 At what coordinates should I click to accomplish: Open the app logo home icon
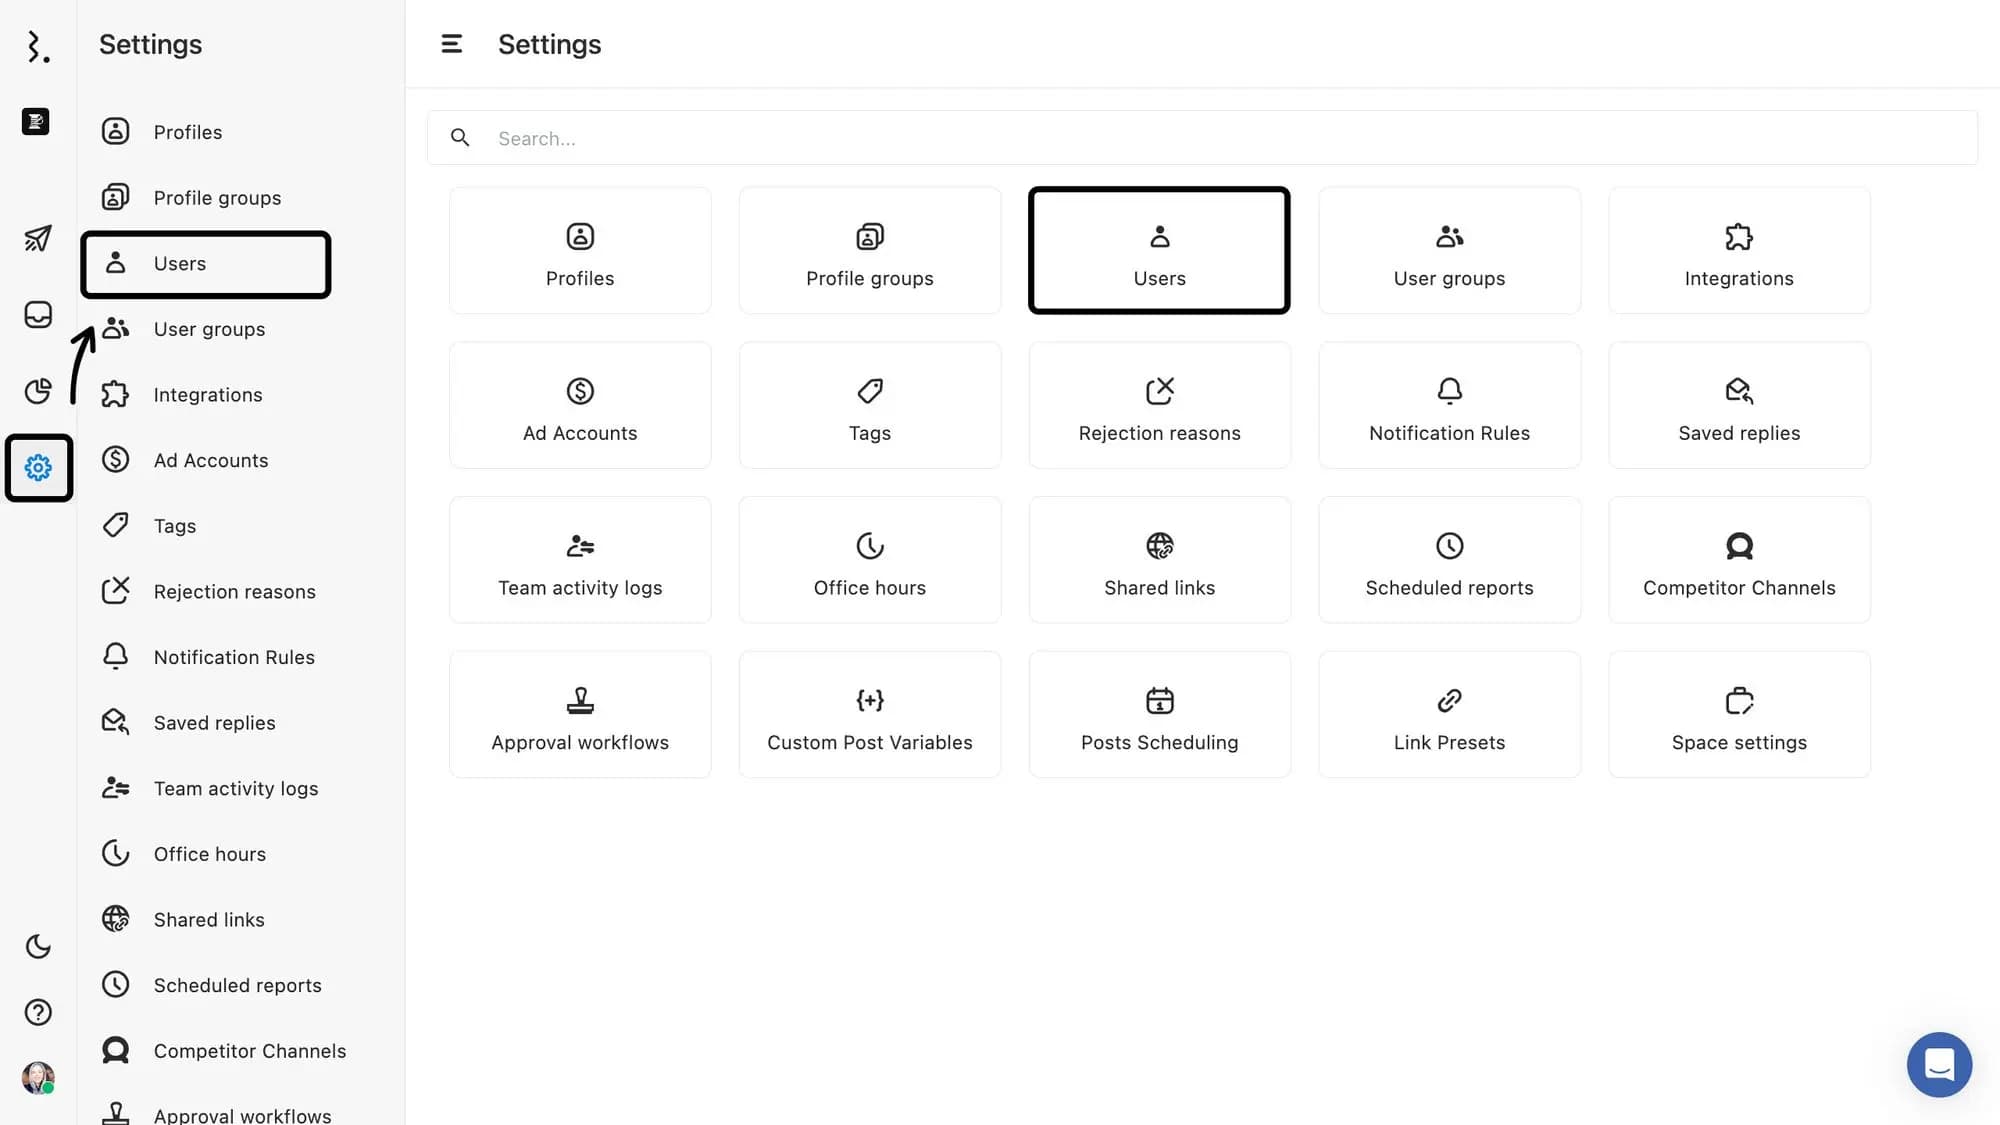[38, 46]
